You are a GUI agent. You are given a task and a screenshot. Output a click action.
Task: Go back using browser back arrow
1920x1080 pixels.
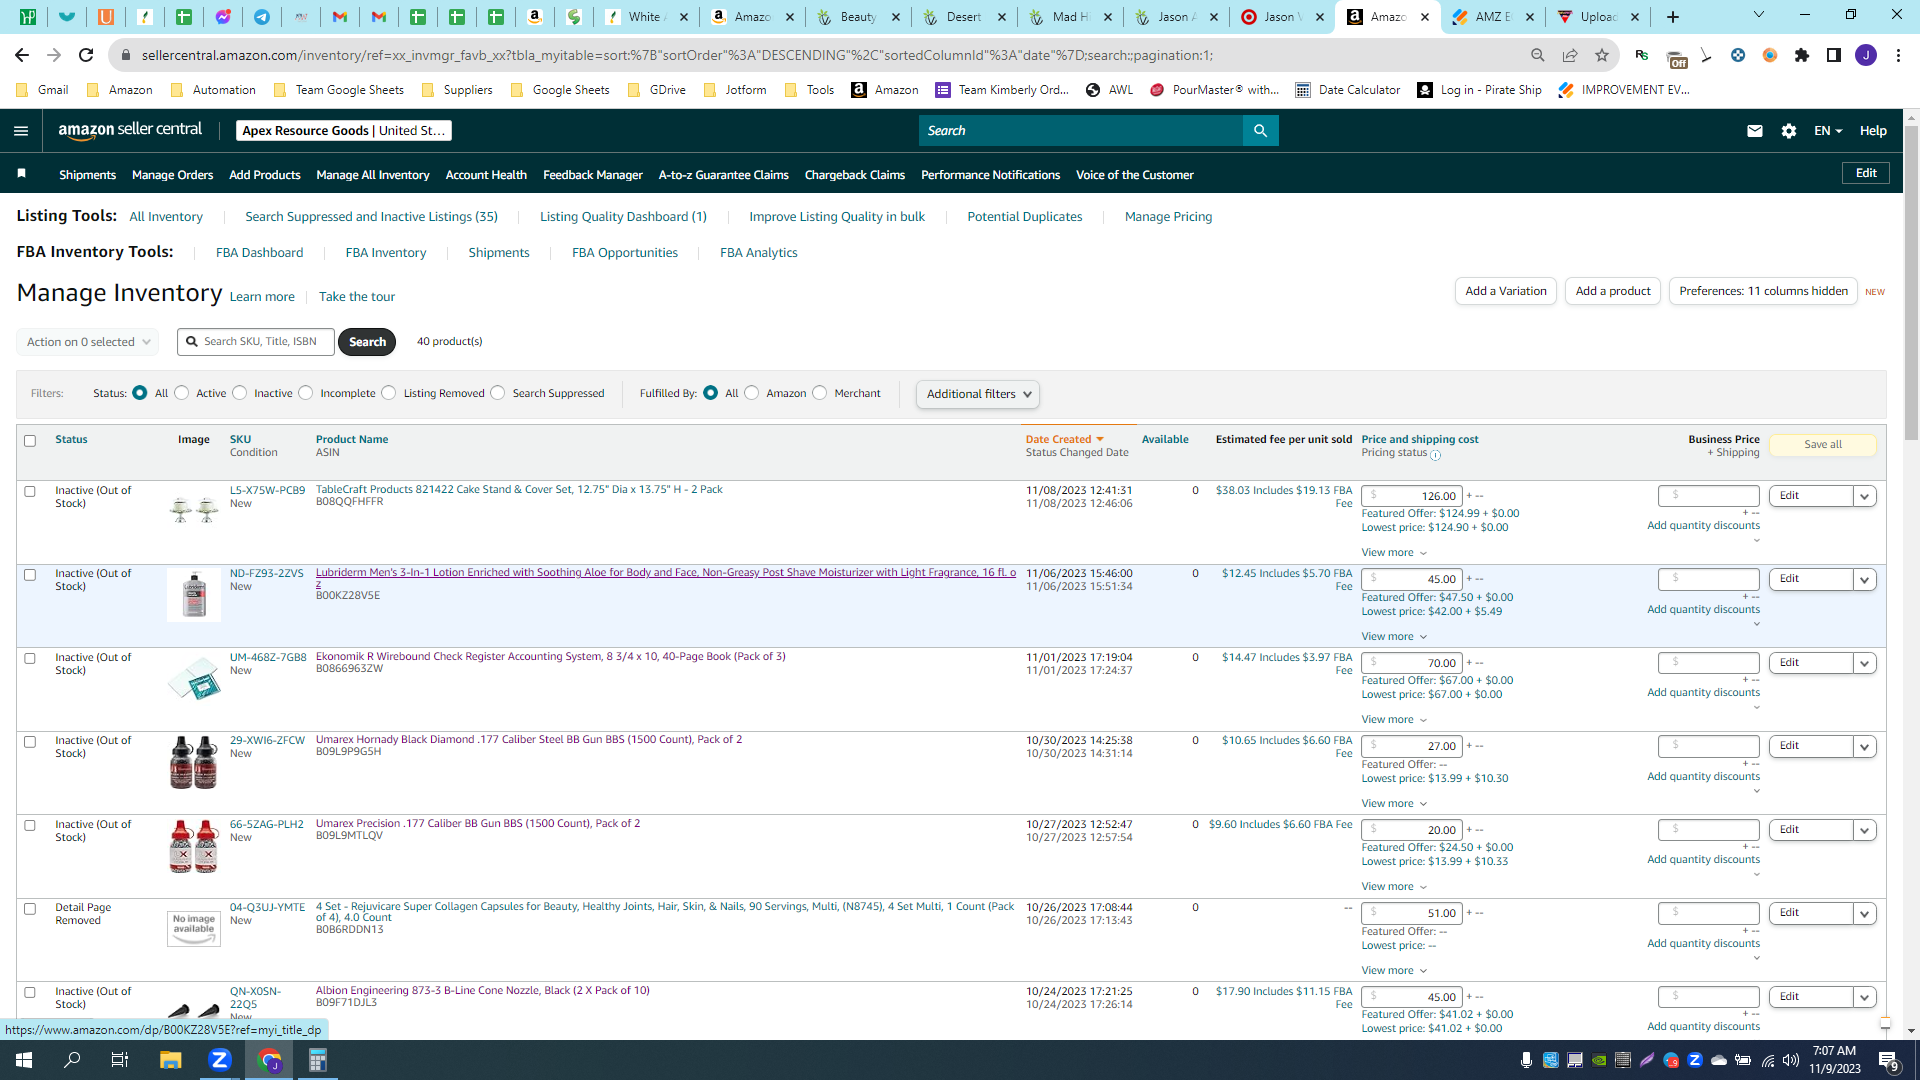(22, 55)
